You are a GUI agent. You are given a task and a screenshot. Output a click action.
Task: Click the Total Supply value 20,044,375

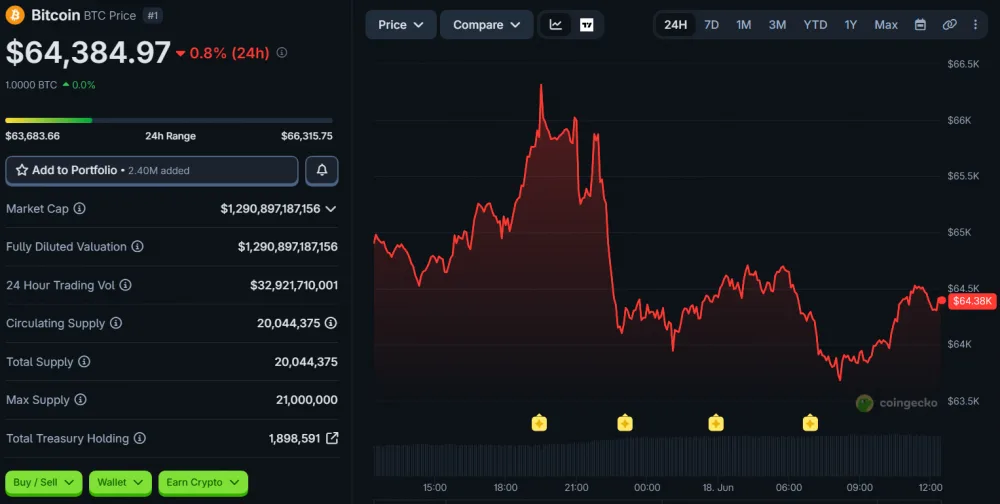(306, 362)
